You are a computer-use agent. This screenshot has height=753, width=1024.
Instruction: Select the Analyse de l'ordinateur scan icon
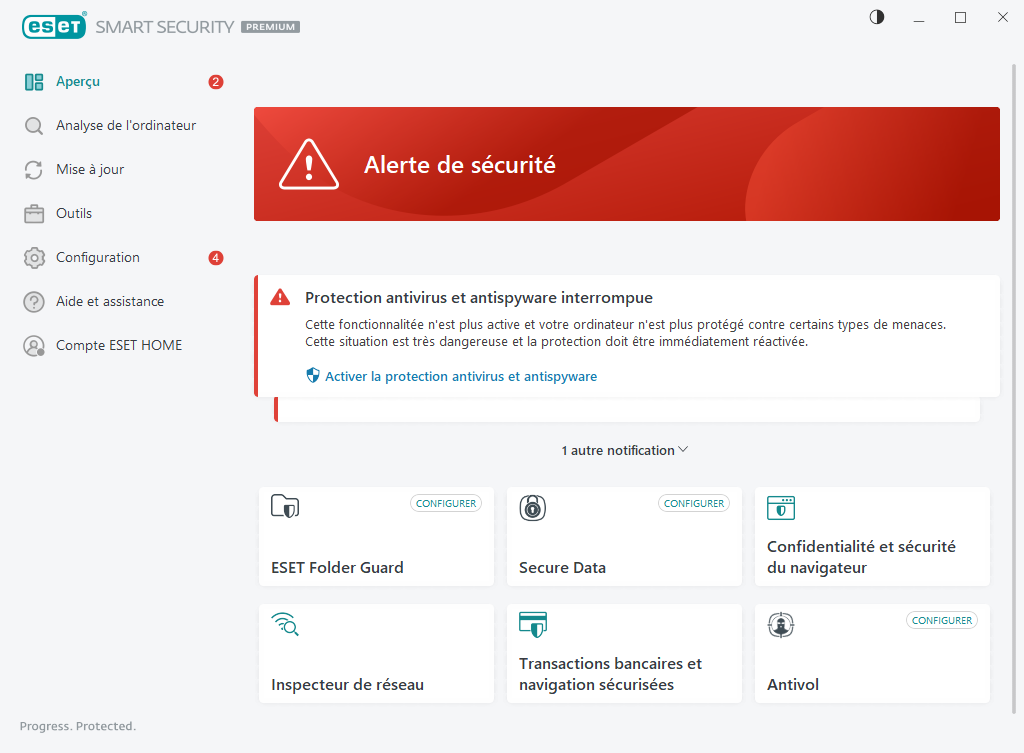(x=31, y=125)
